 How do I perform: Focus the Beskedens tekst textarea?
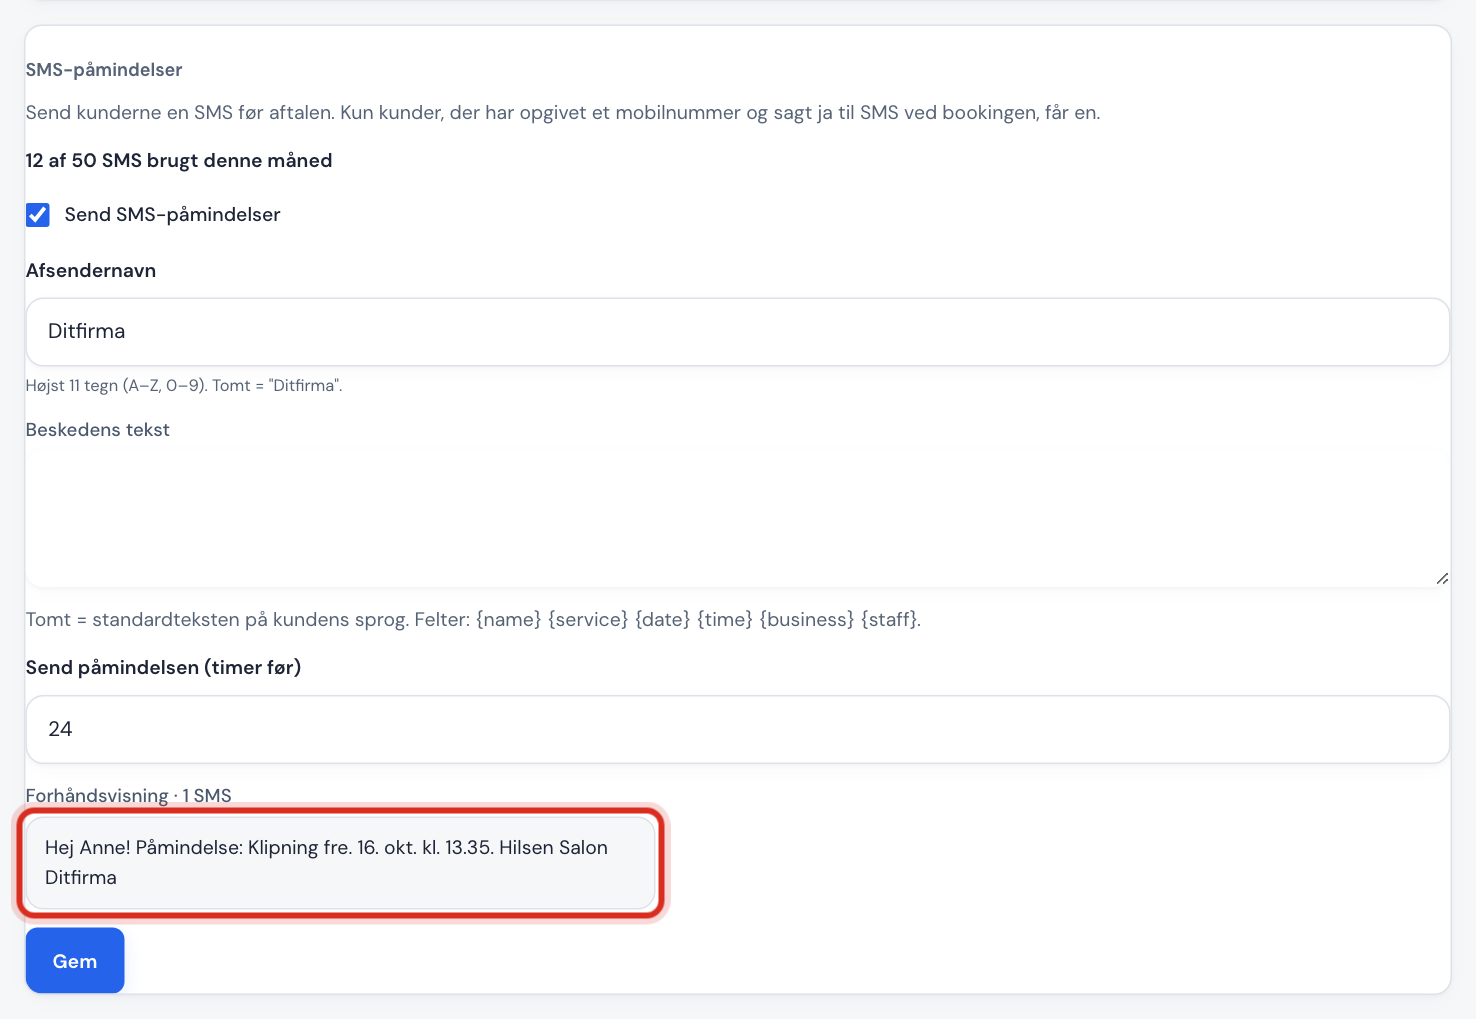[x=737, y=519]
